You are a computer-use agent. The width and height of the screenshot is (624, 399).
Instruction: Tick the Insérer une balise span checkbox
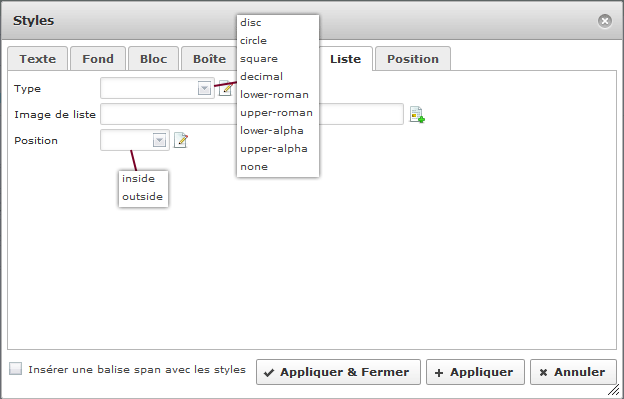16,369
